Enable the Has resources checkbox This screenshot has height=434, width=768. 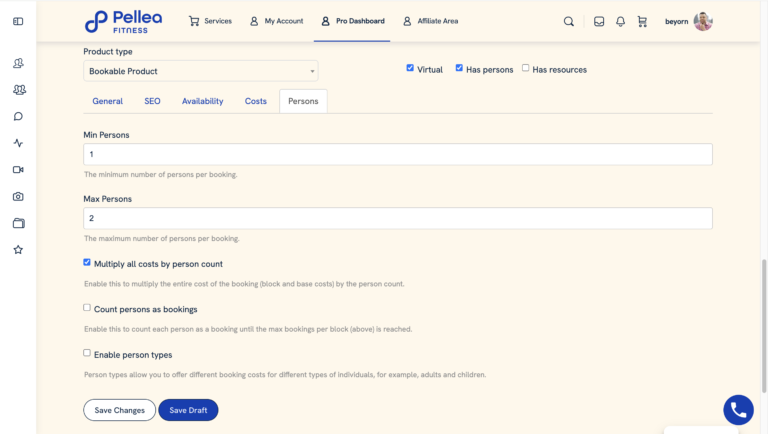click(526, 68)
